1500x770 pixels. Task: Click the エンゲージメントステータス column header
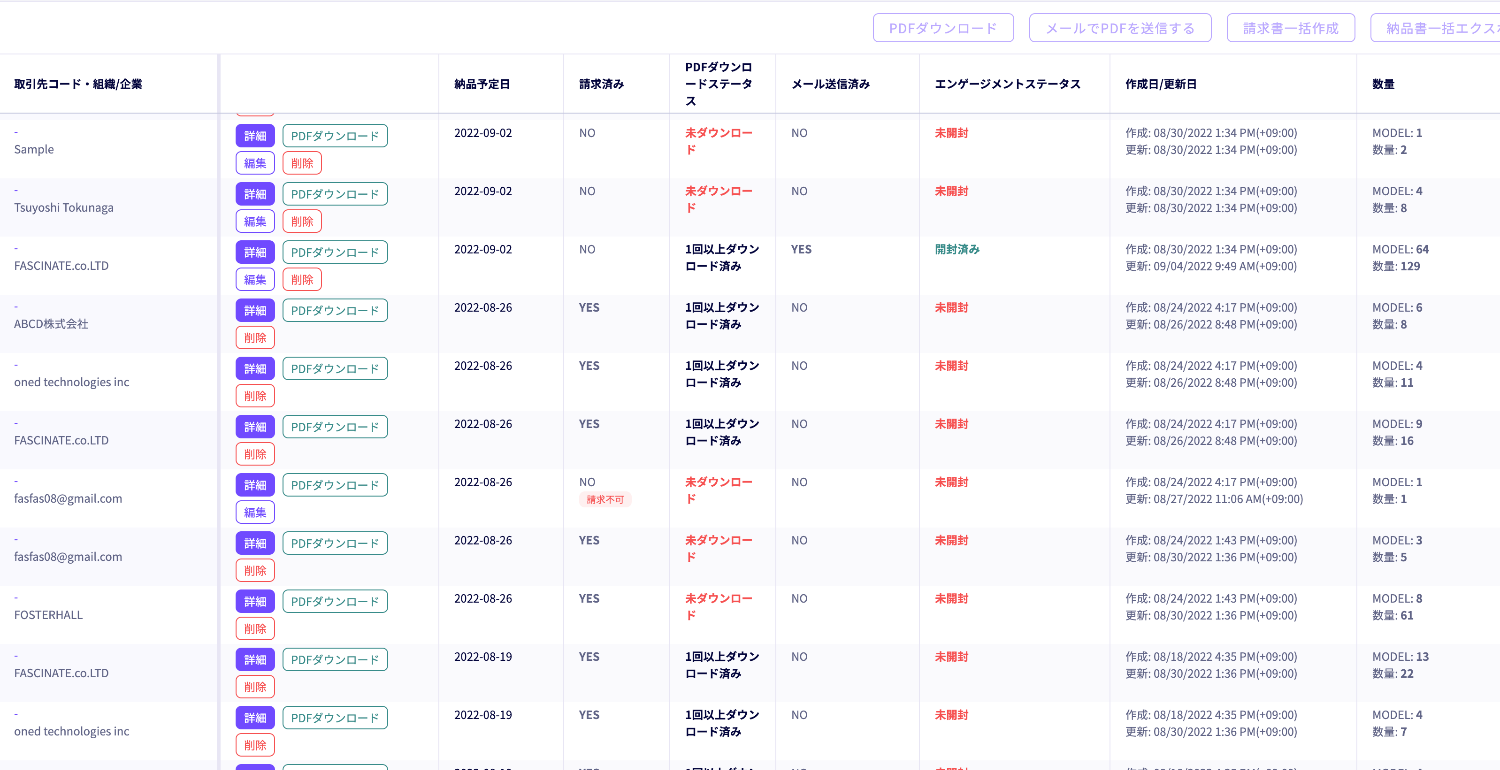click(1008, 84)
